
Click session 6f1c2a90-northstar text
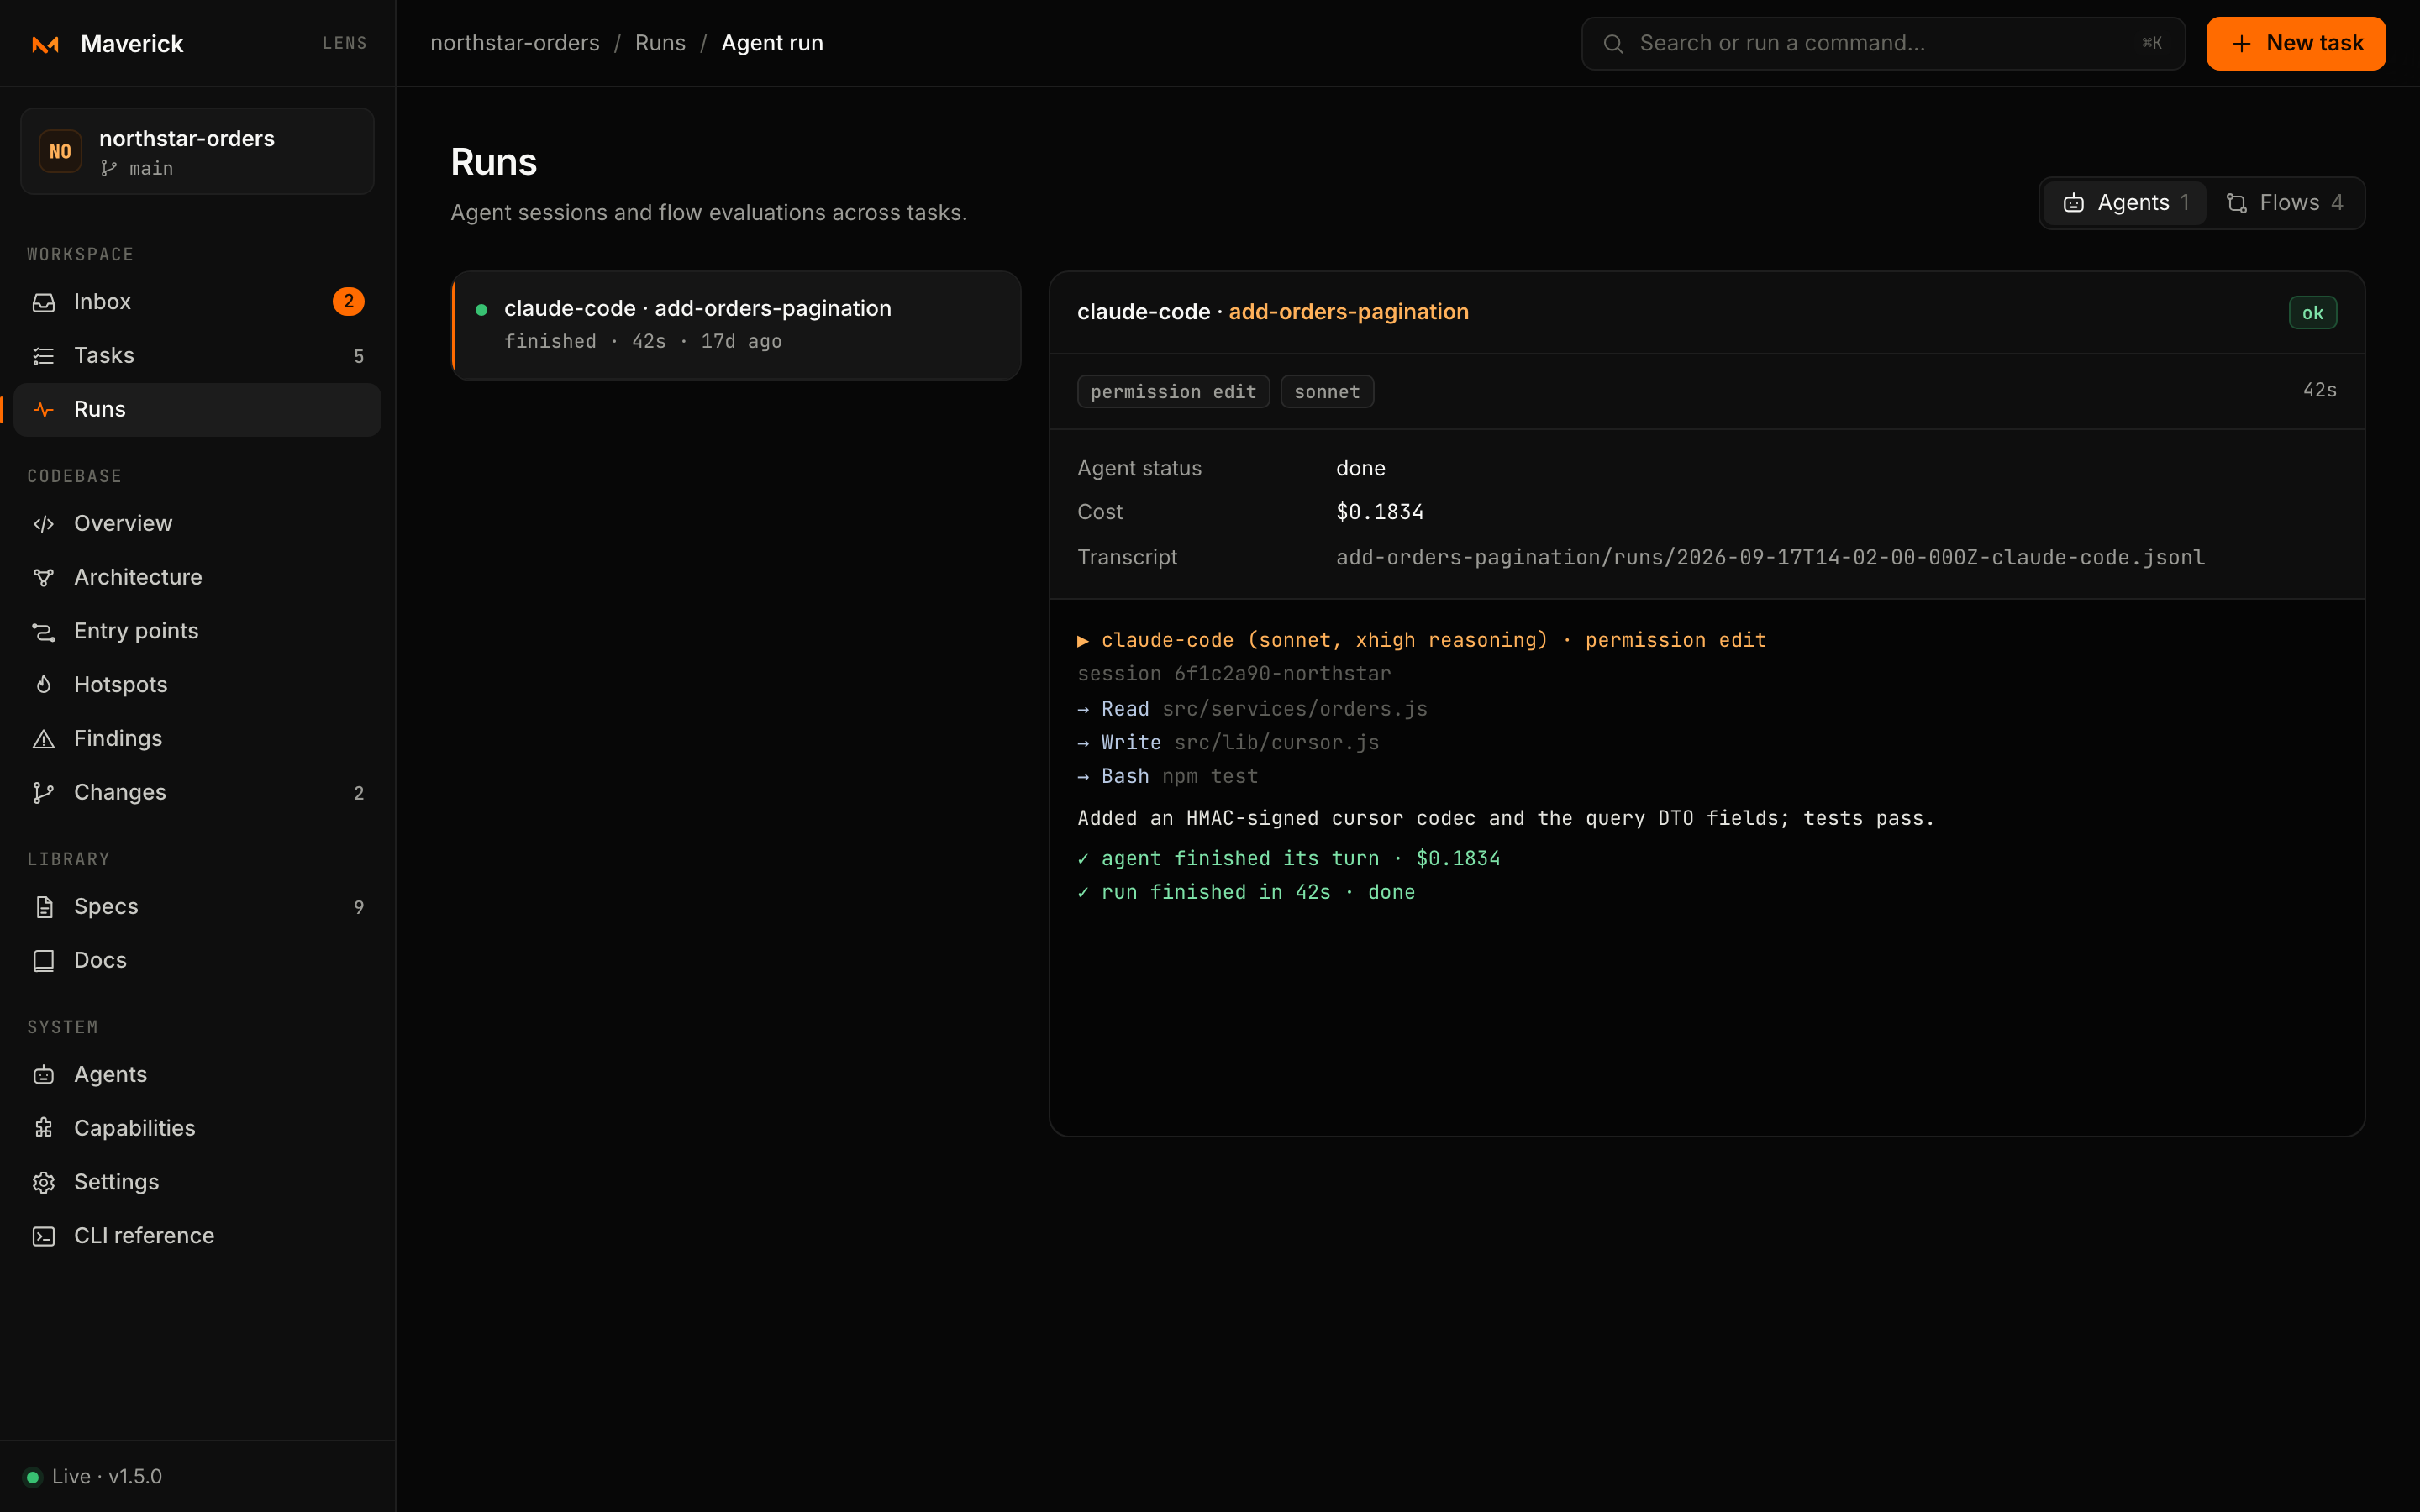1234,674
